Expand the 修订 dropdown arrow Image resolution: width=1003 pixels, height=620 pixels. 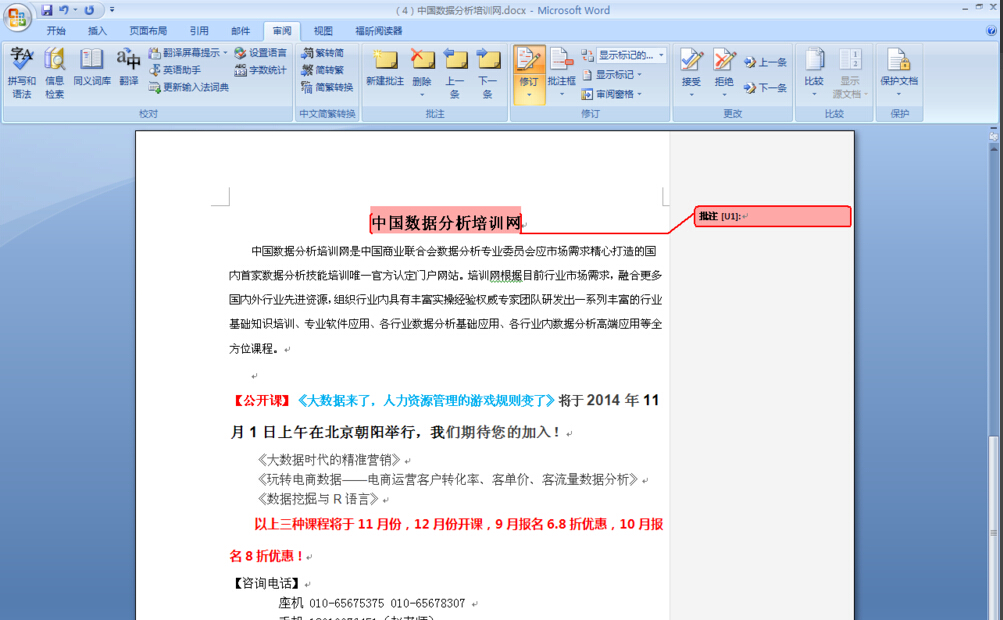528,95
